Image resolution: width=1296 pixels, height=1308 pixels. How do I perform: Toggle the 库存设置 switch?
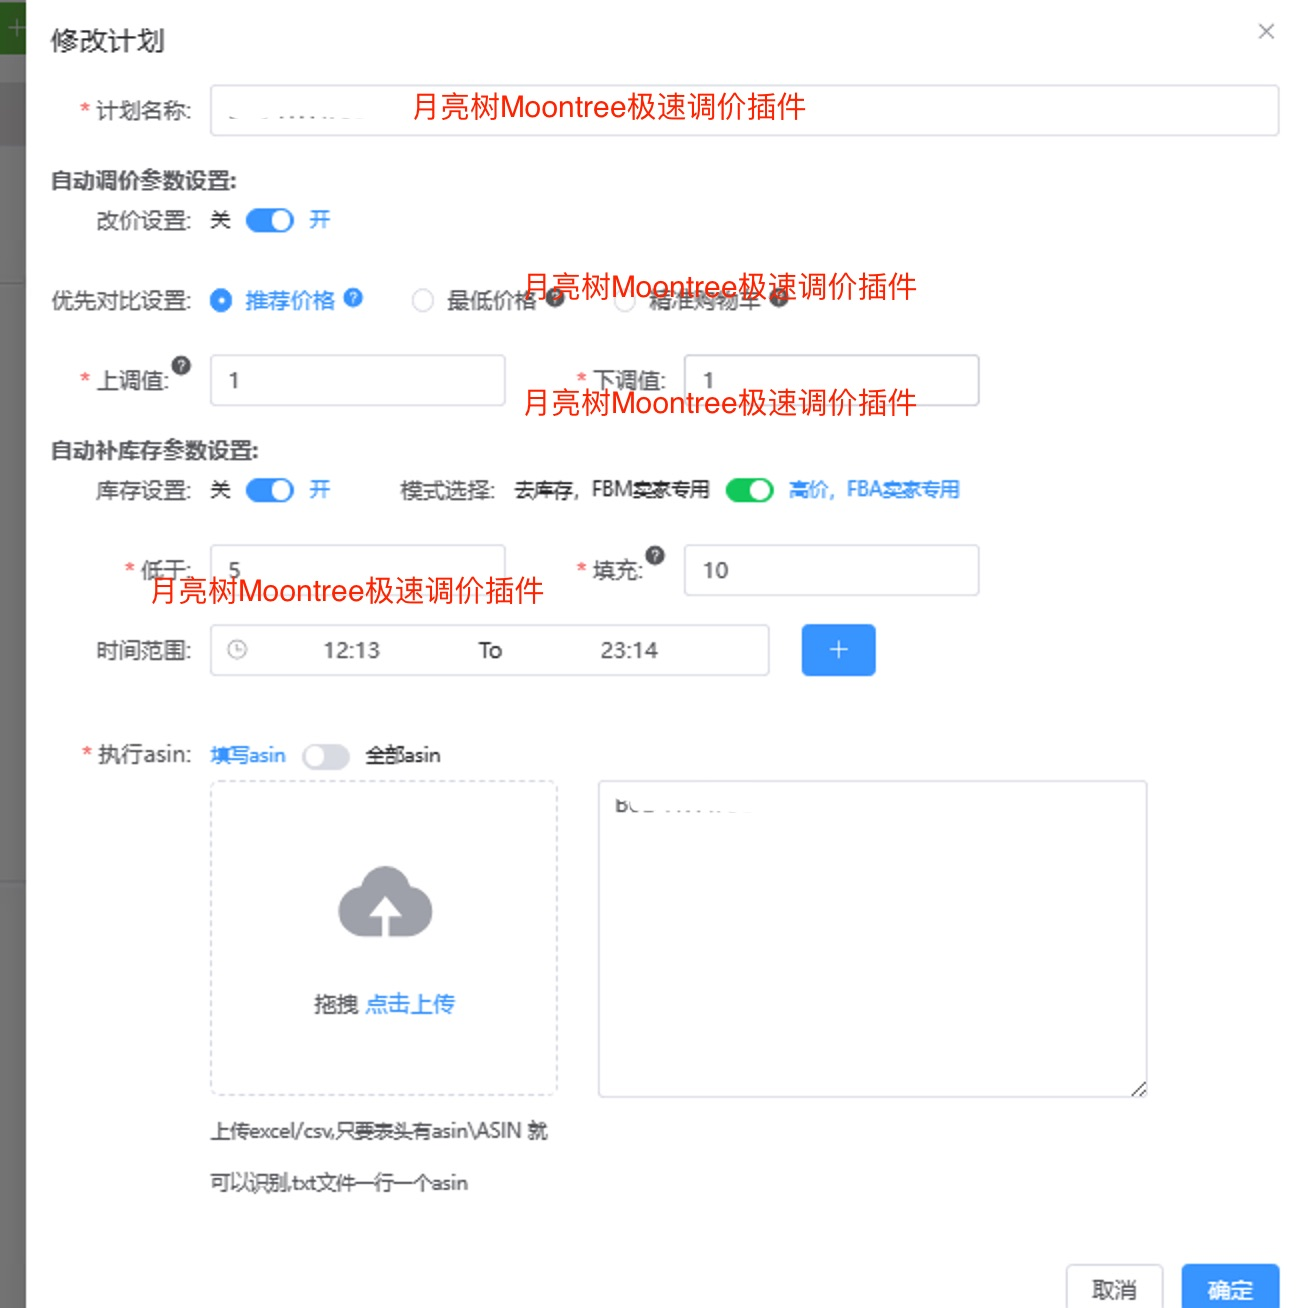[x=270, y=490]
